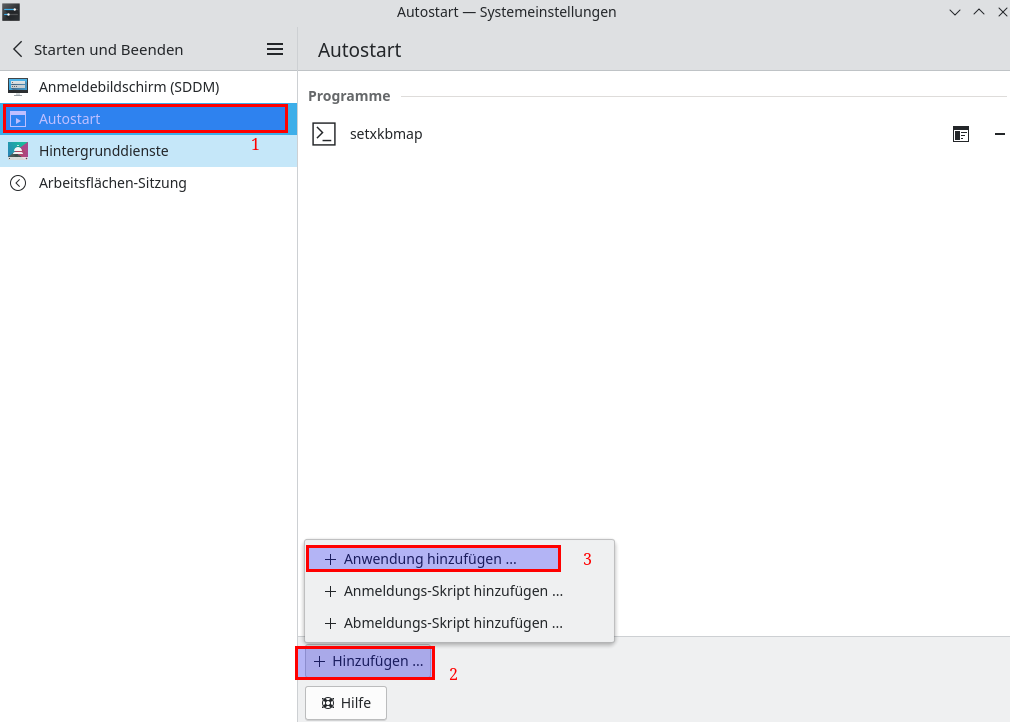Choose Abmeldungs-Skript hinzufügen menu entry
Screen dimensions: 1010x722
click(452, 623)
